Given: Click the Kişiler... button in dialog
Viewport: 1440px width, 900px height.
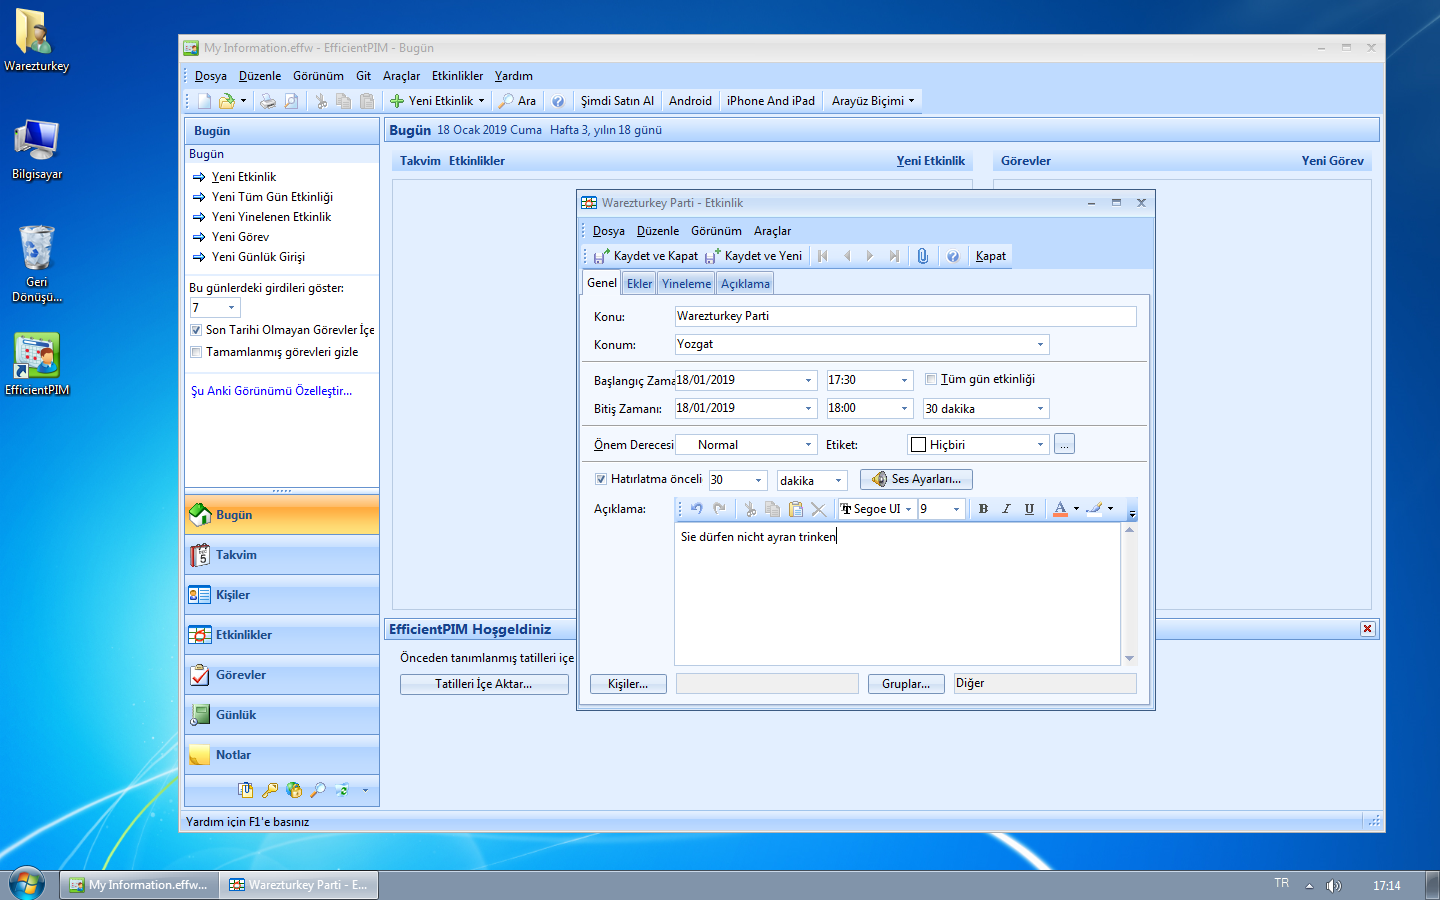Looking at the screenshot, I should point(628,684).
